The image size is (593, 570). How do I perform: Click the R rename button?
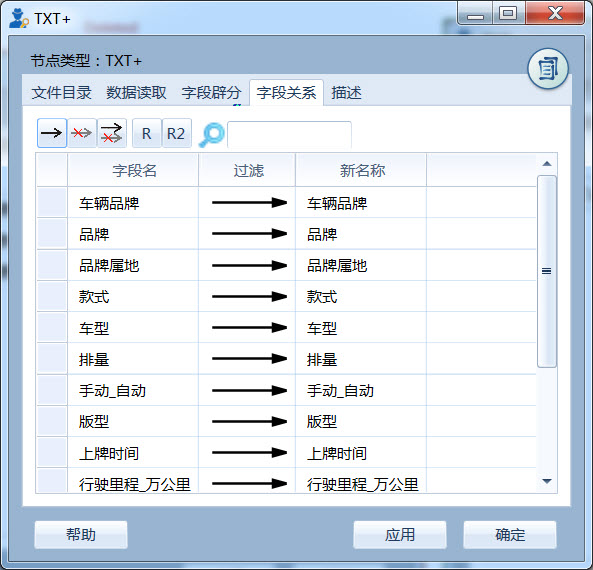coord(147,133)
